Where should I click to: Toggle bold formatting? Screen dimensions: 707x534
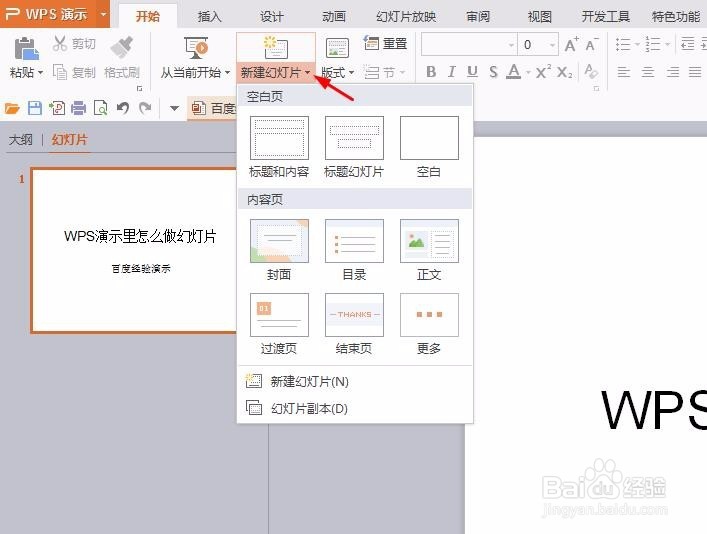(x=431, y=72)
